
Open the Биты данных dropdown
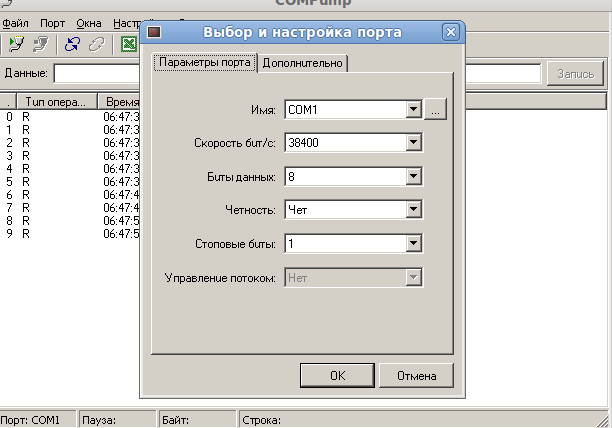click(413, 176)
